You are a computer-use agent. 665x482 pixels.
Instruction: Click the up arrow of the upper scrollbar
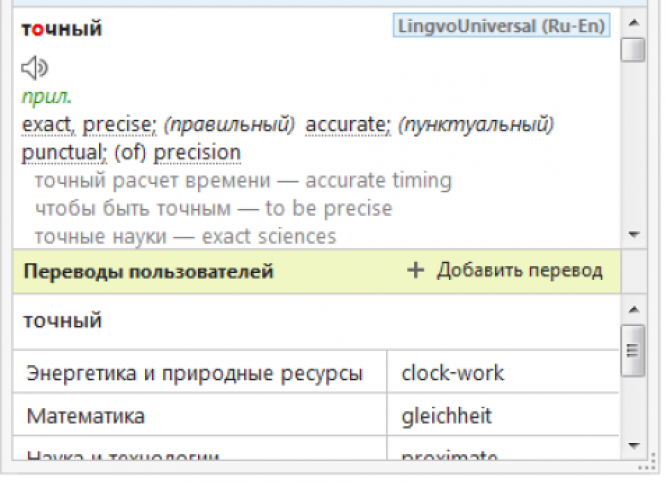(x=634, y=22)
